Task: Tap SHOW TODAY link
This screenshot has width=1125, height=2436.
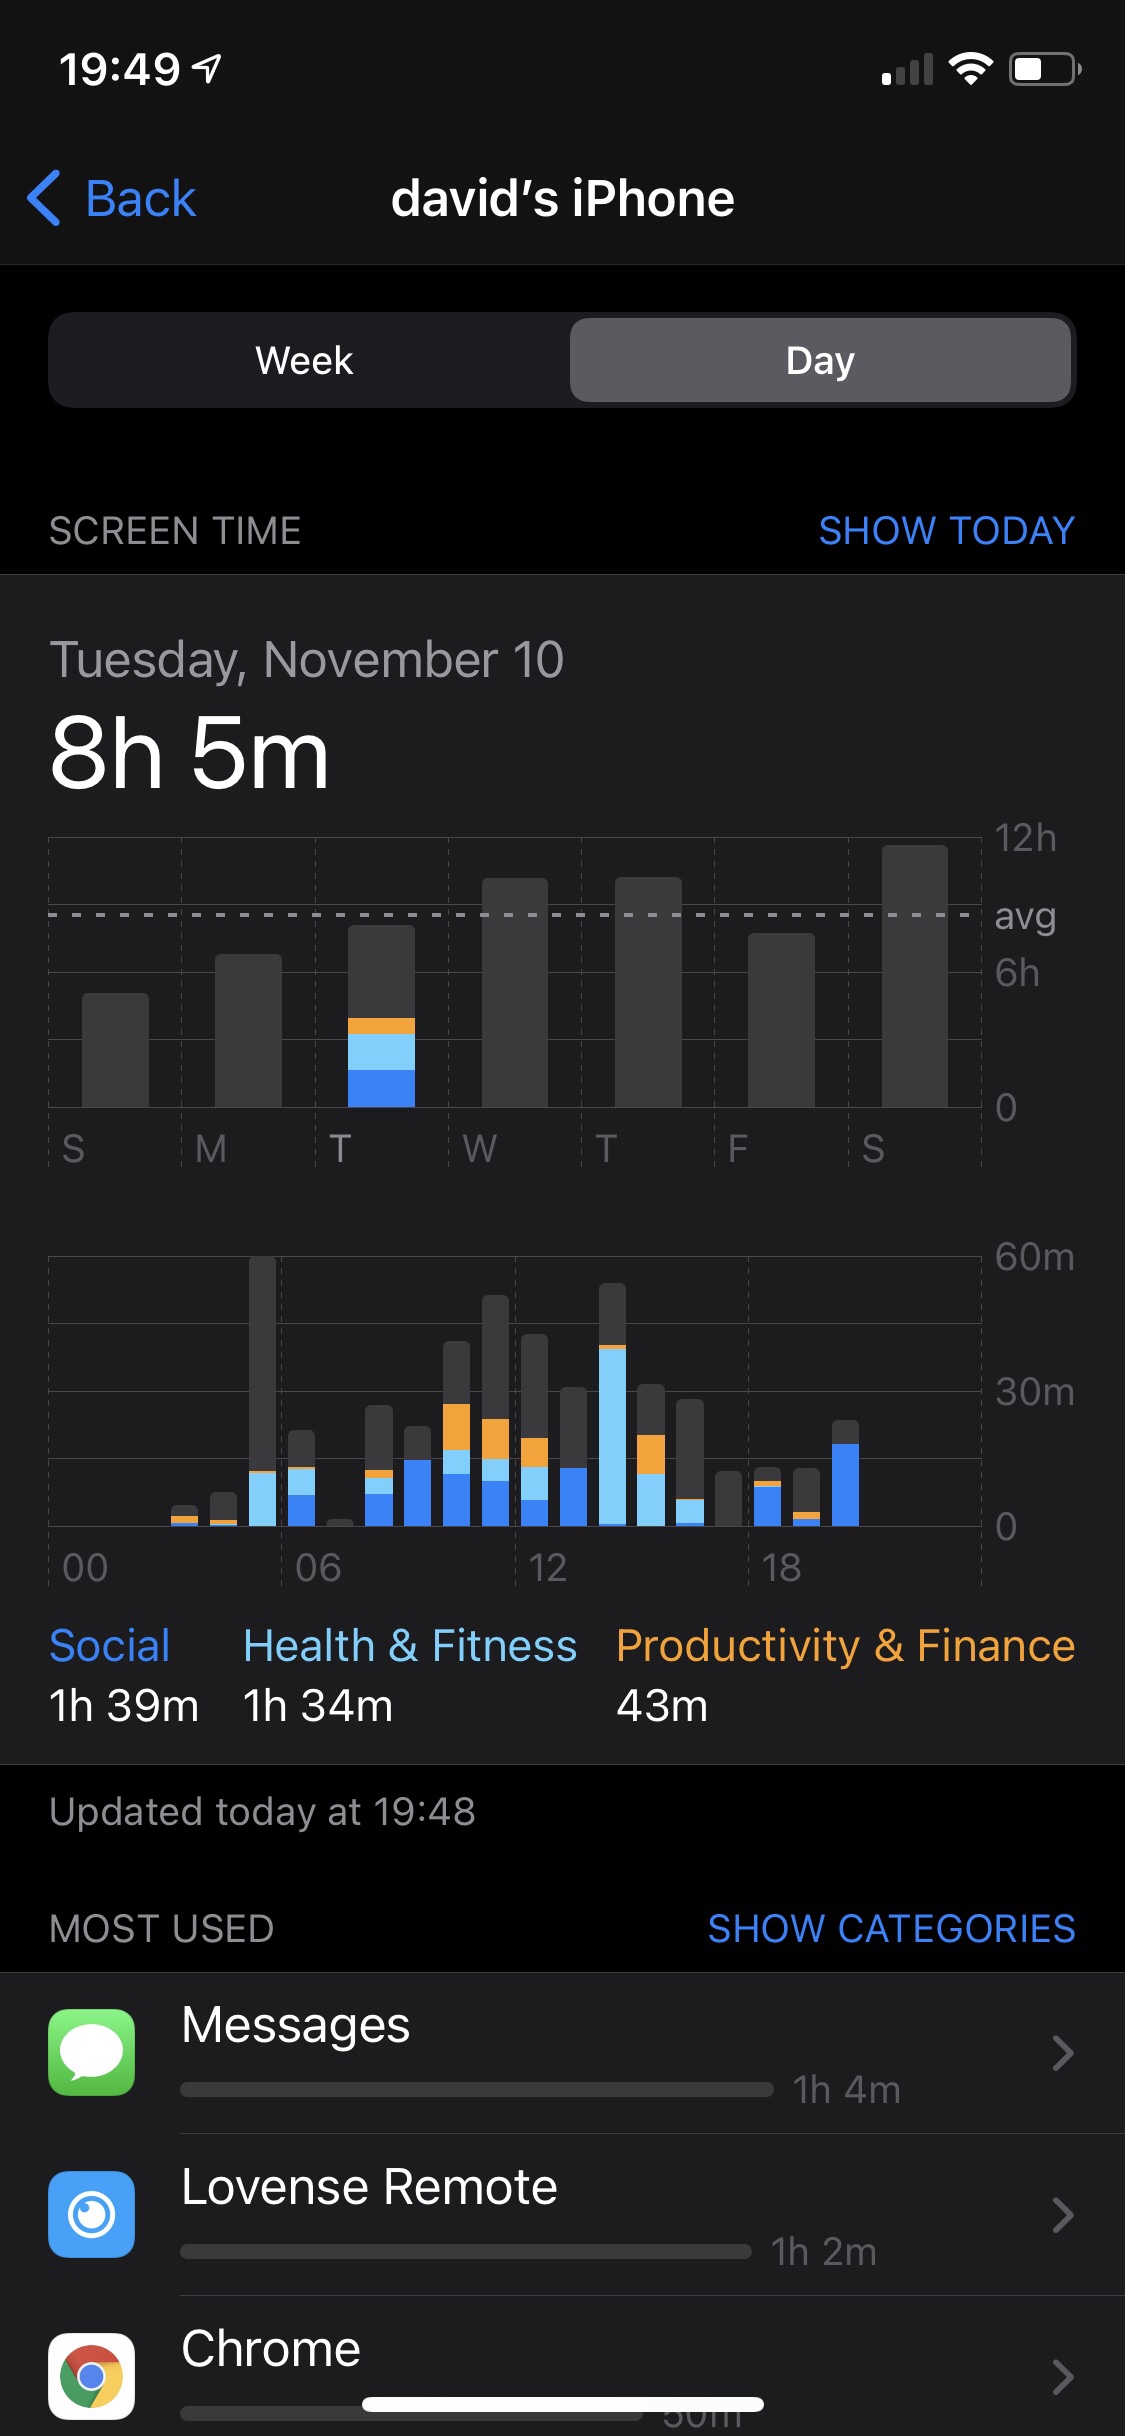Action: coord(946,531)
